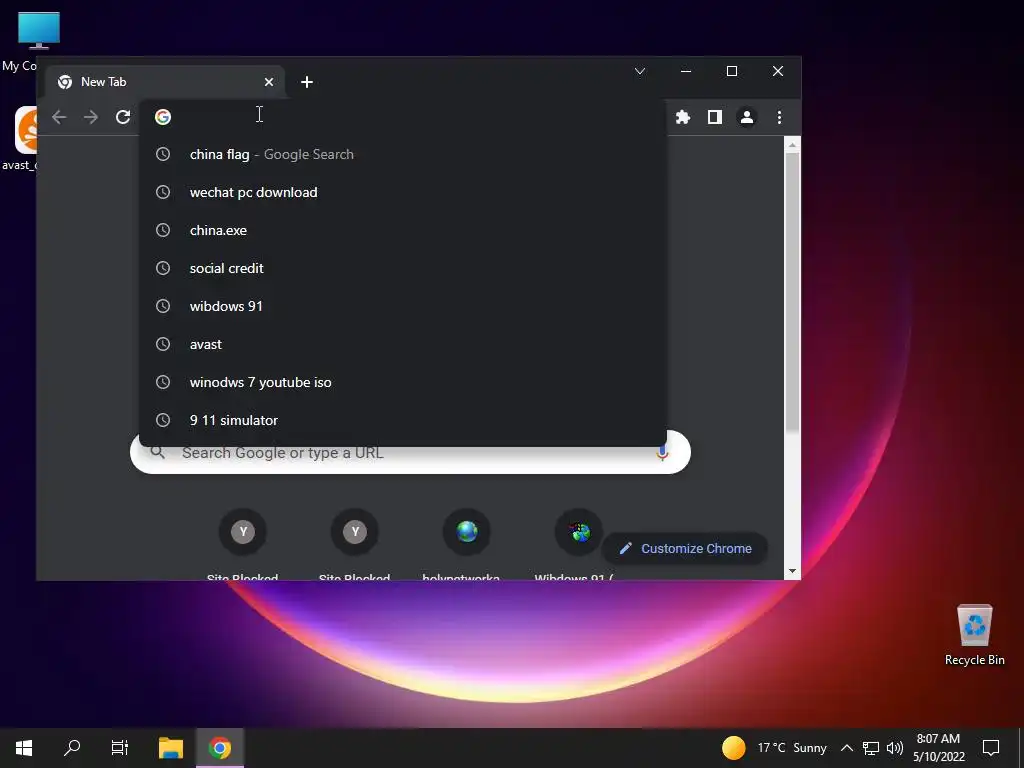Click the Customize Chrome button
This screenshot has width=1024, height=768.
click(685, 549)
